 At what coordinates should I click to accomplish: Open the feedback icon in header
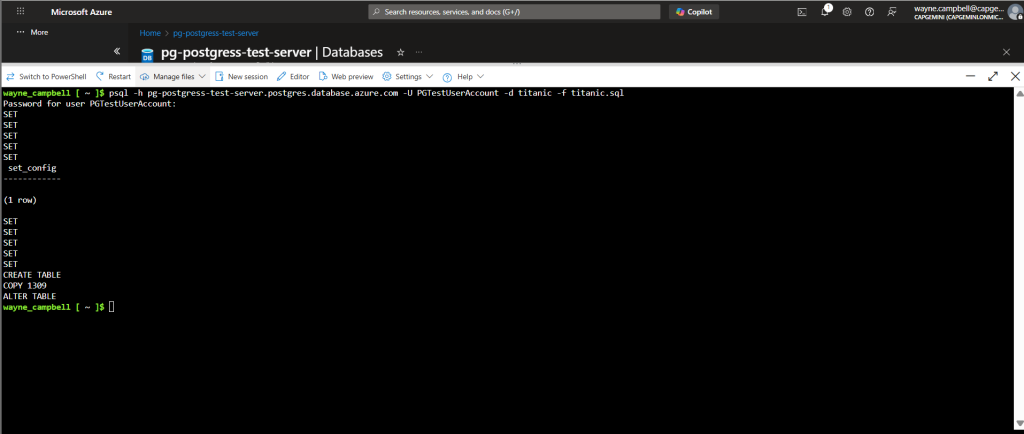point(891,12)
